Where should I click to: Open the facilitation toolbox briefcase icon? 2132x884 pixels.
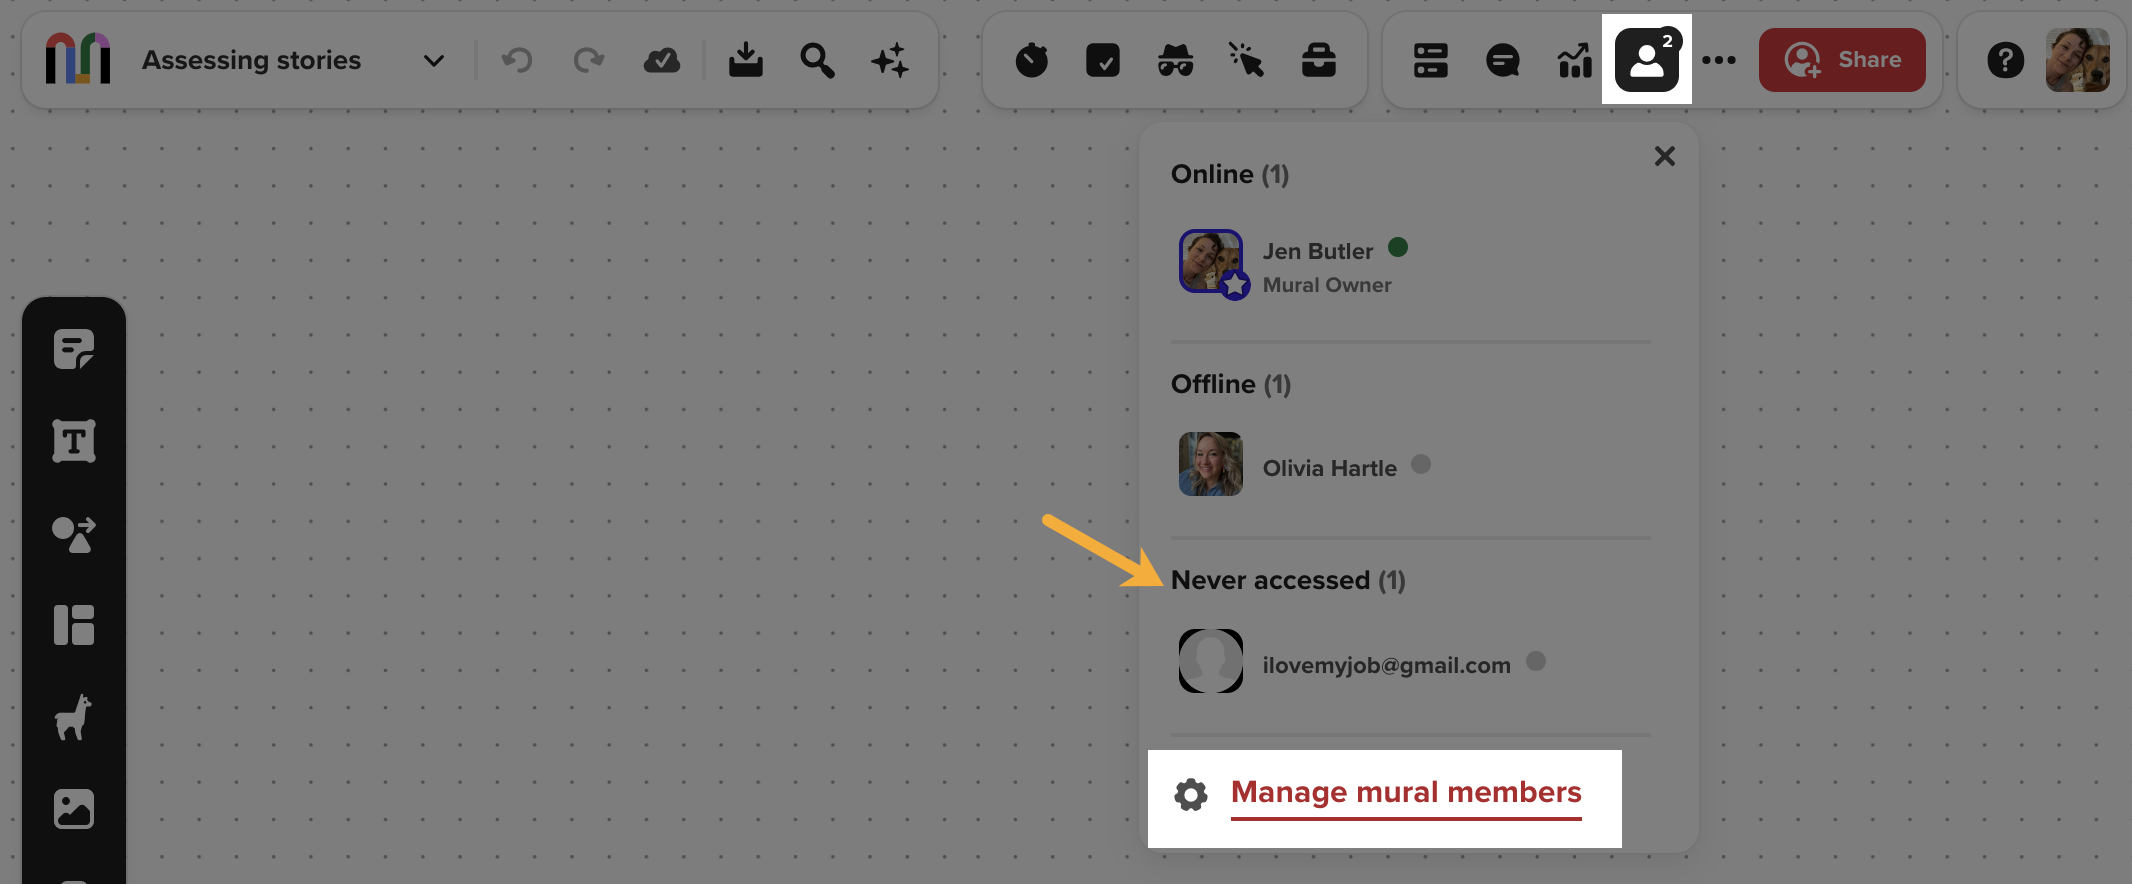coord(1319,60)
